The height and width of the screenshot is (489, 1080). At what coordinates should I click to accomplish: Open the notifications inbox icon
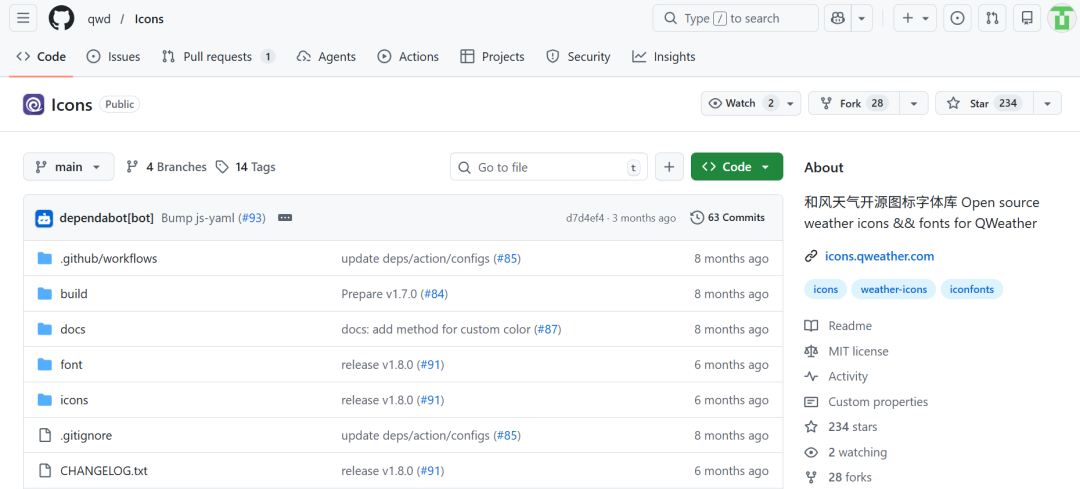(1025, 18)
